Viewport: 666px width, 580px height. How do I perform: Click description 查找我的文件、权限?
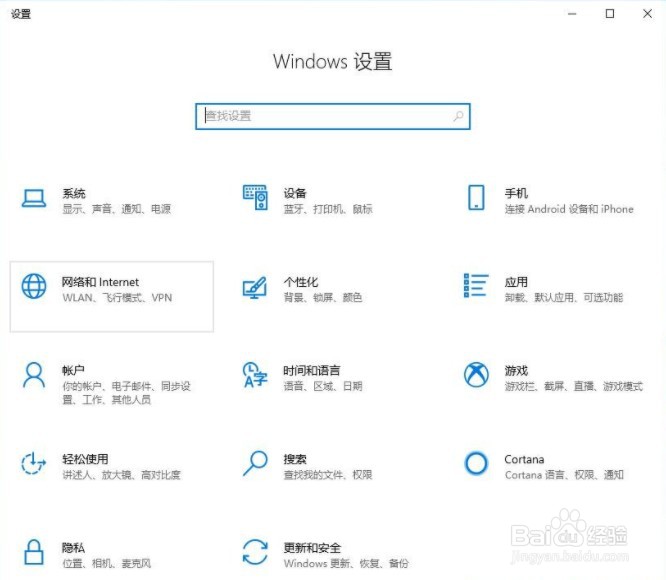point(328,475)
